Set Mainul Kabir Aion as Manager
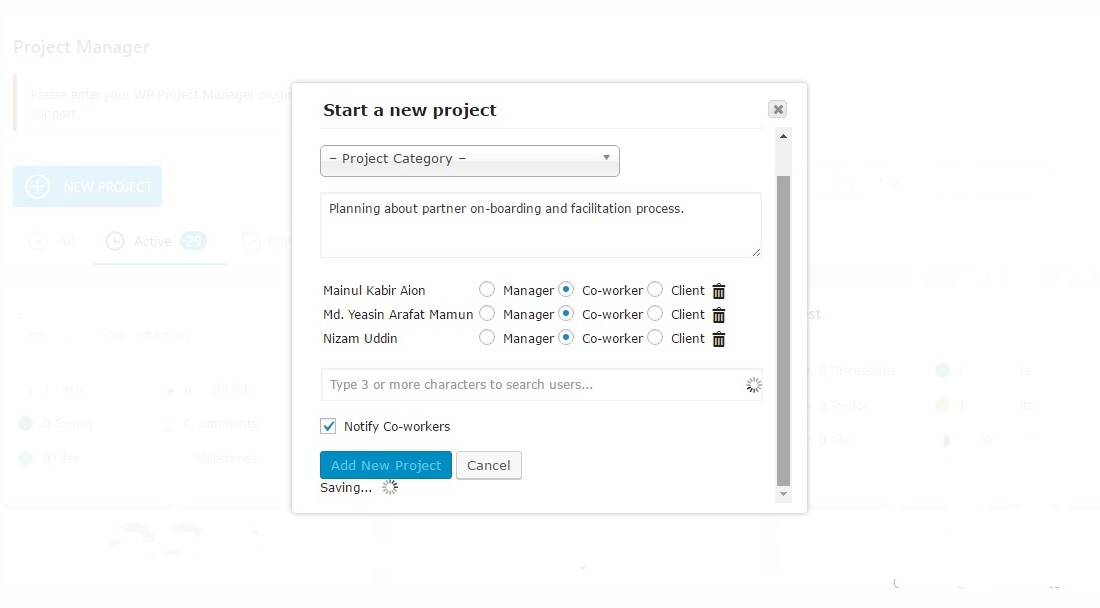 point(487,290)
